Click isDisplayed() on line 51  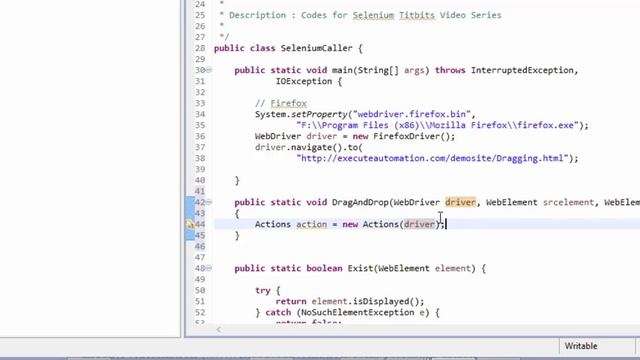[386, 302]
